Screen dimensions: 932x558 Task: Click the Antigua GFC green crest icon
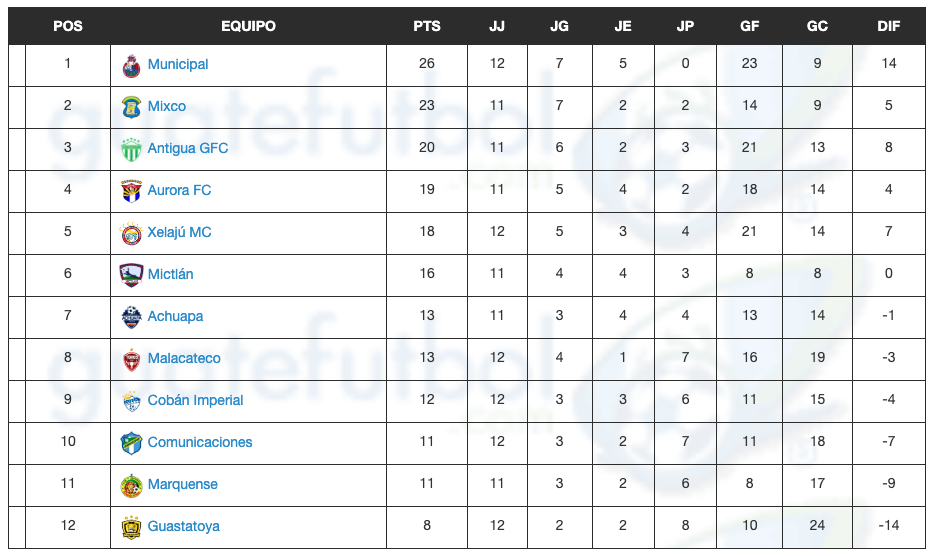pos(131,149)
